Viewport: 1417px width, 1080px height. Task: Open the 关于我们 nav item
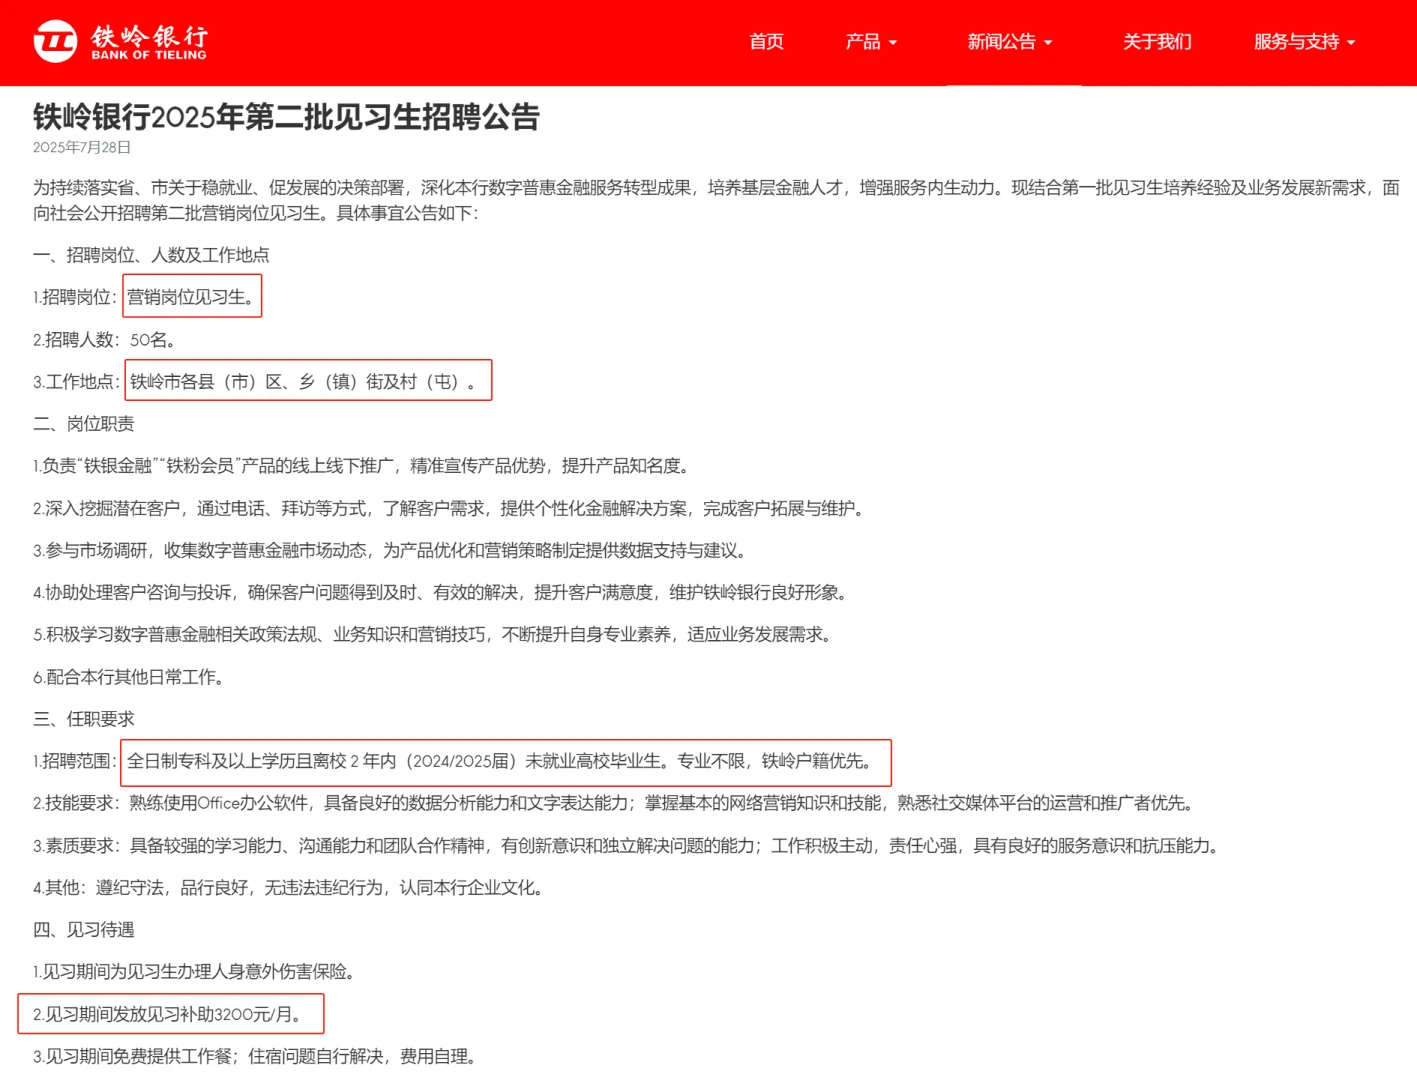point(1157,42)
